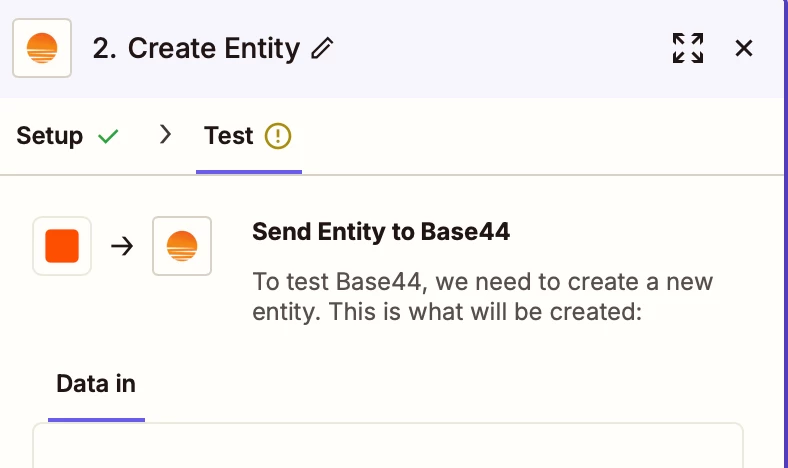This screenshot has width=788, height=468.
Task: Click the orange square trigger app icon
Action: (x=62, y=246)
